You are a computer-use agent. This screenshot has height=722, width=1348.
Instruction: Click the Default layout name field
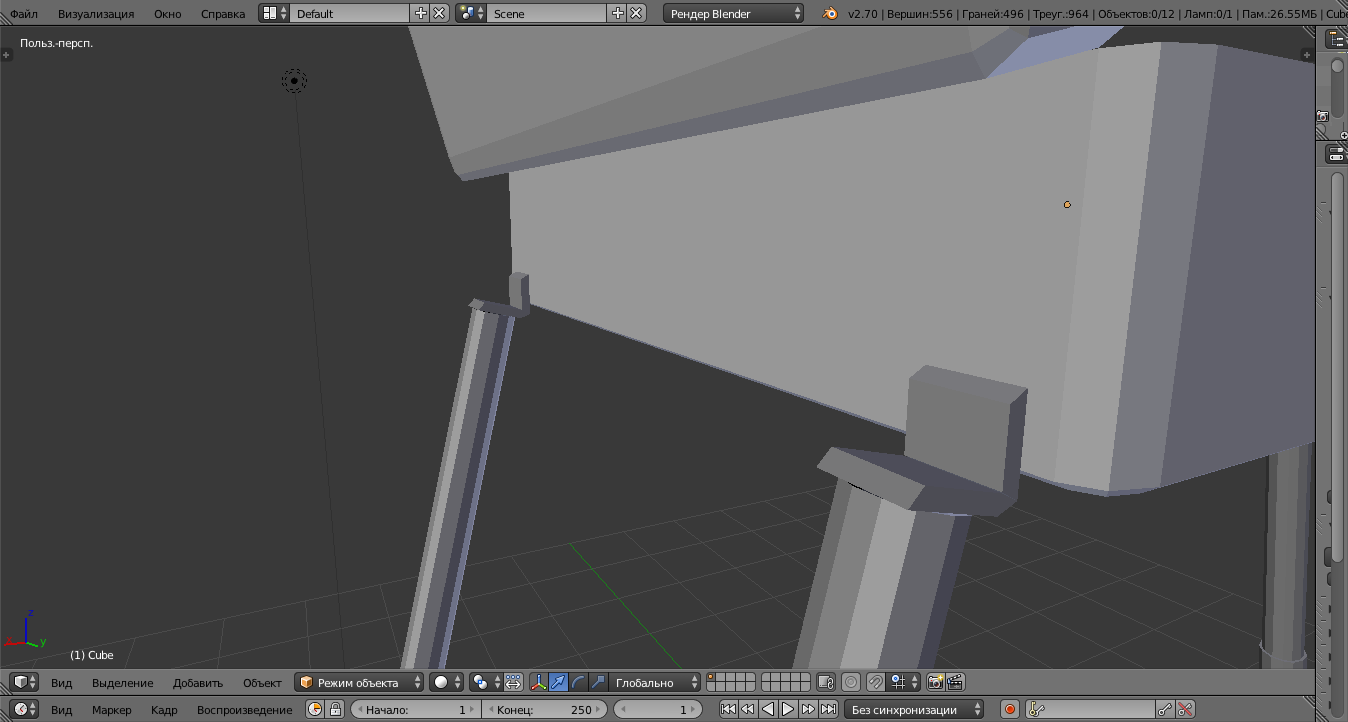[350, 13]
